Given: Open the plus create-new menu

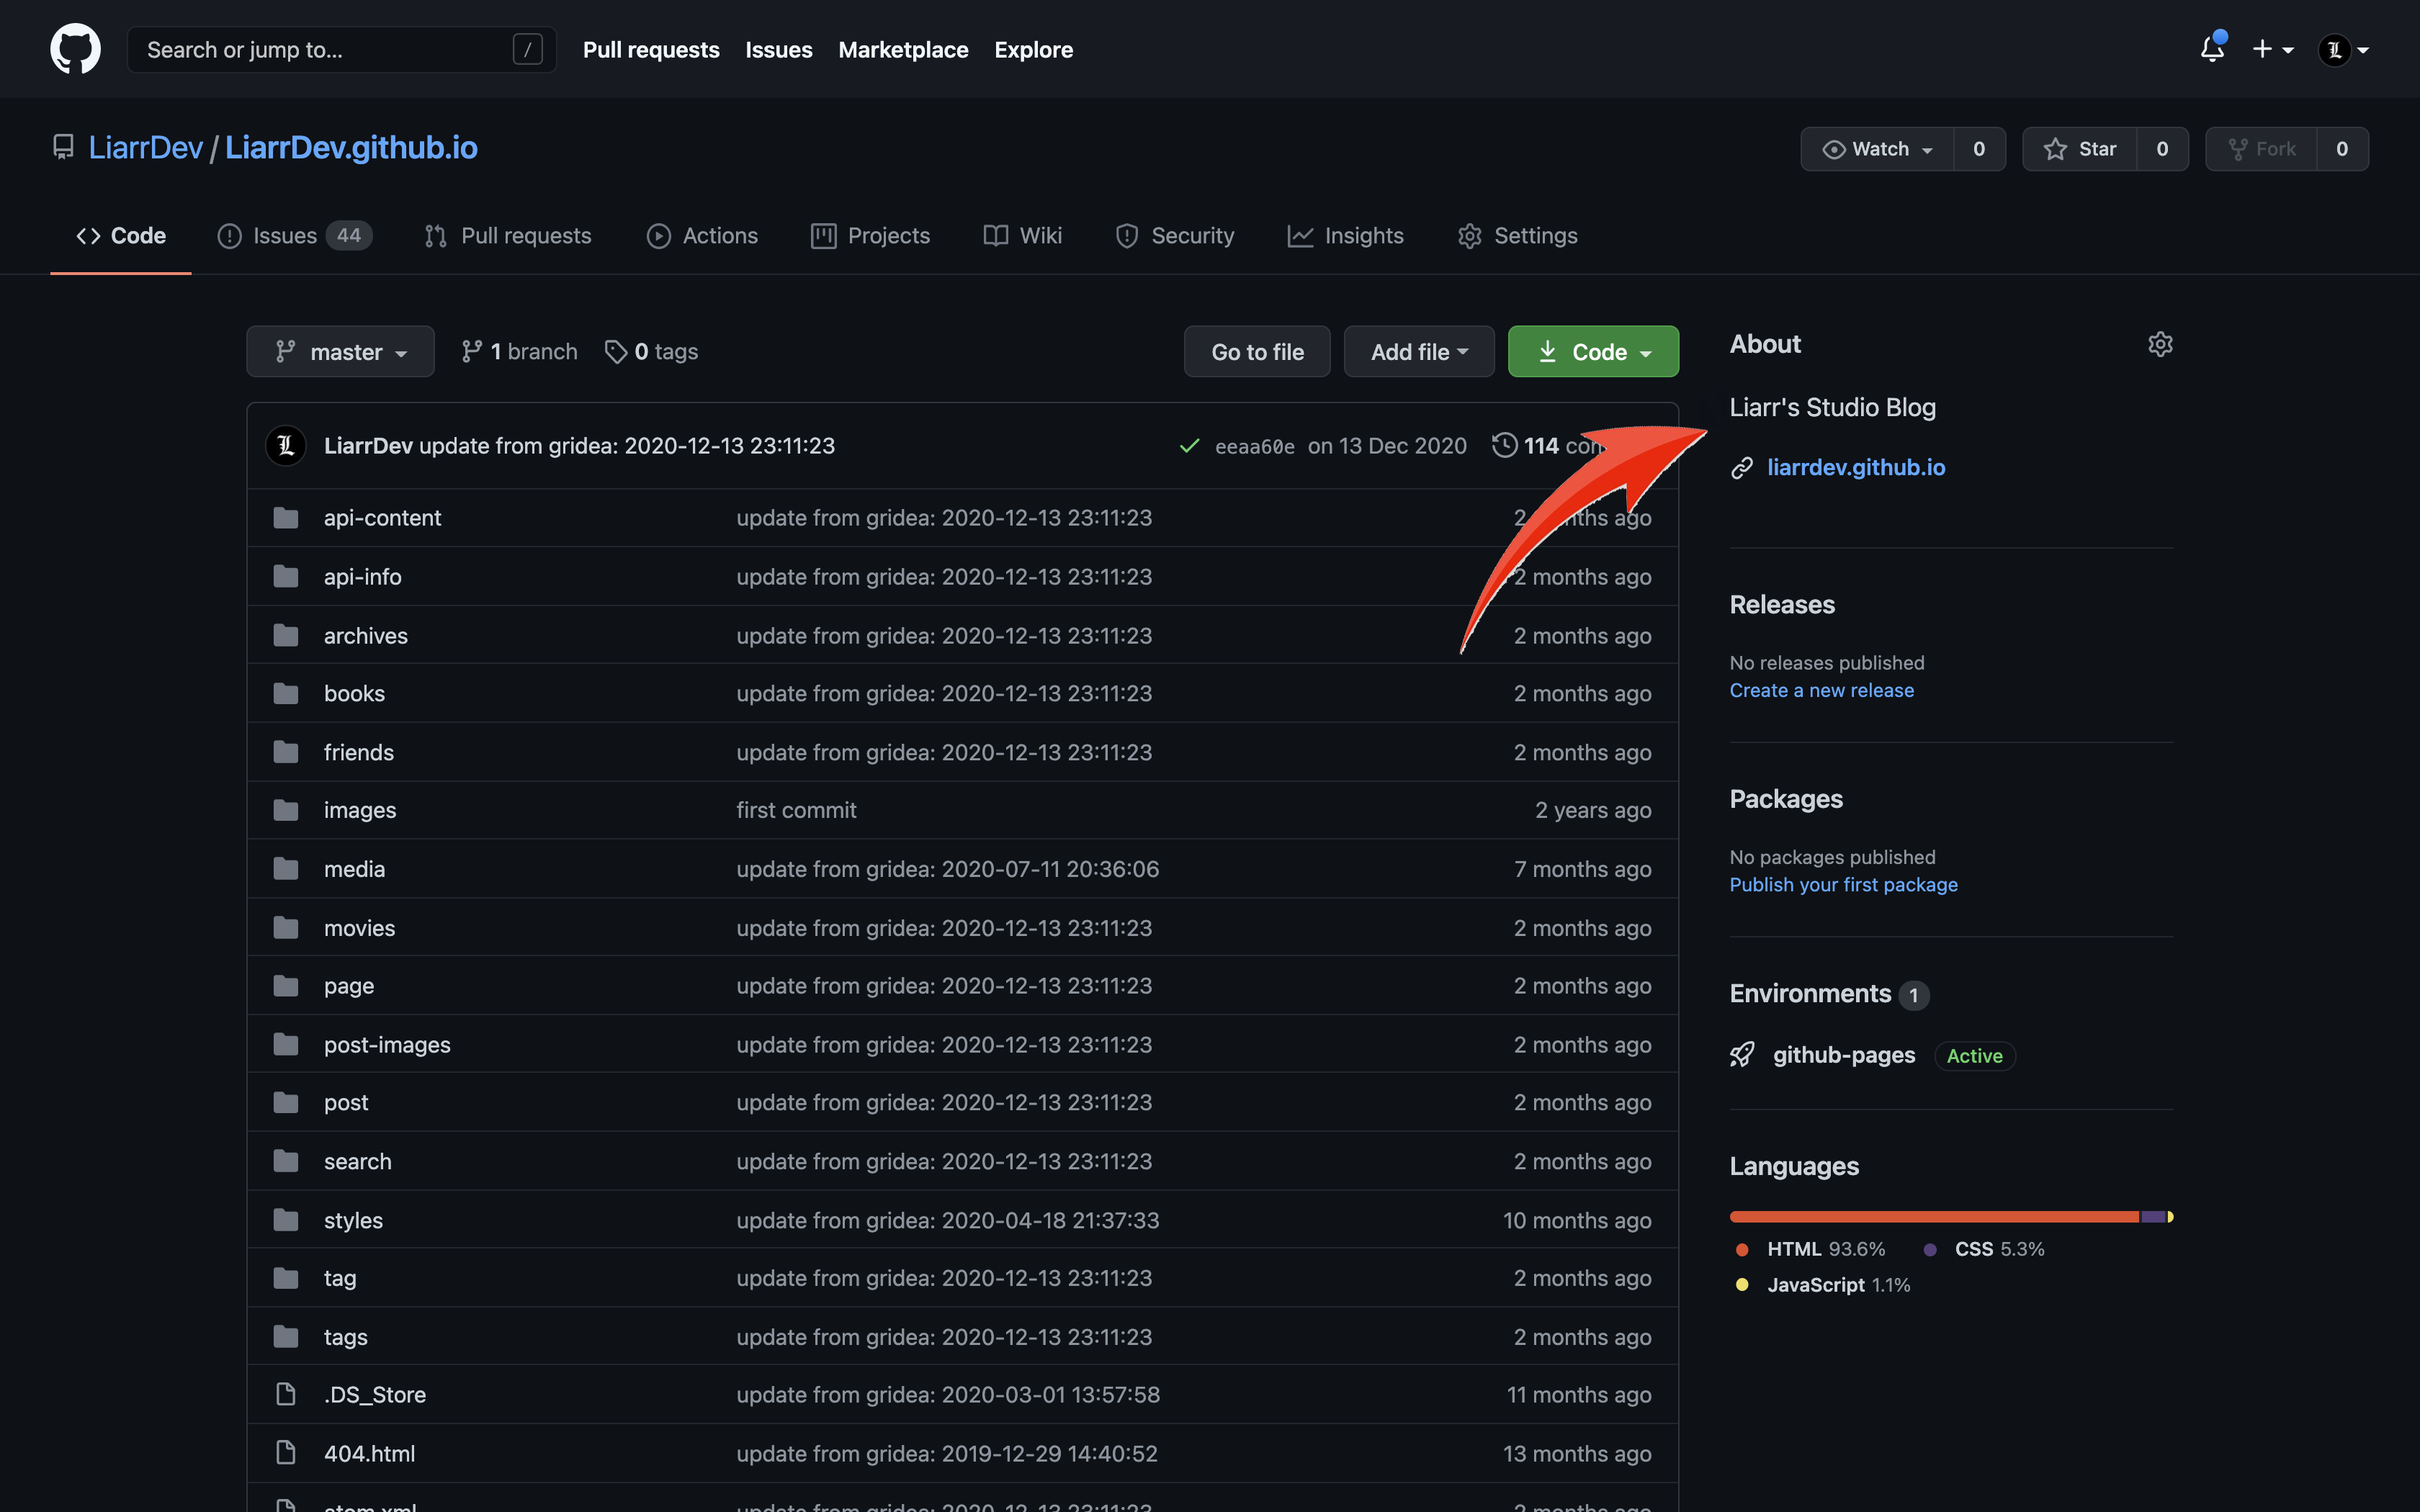Looking at the screenshot, I should [2272, 49].
